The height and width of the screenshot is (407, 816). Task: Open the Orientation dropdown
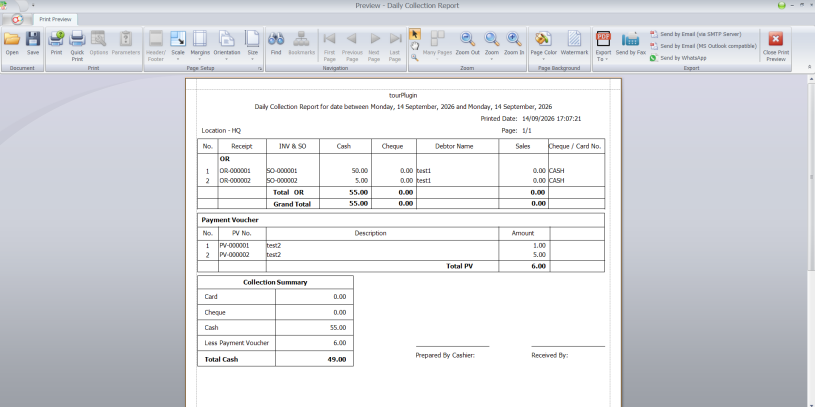227,46
